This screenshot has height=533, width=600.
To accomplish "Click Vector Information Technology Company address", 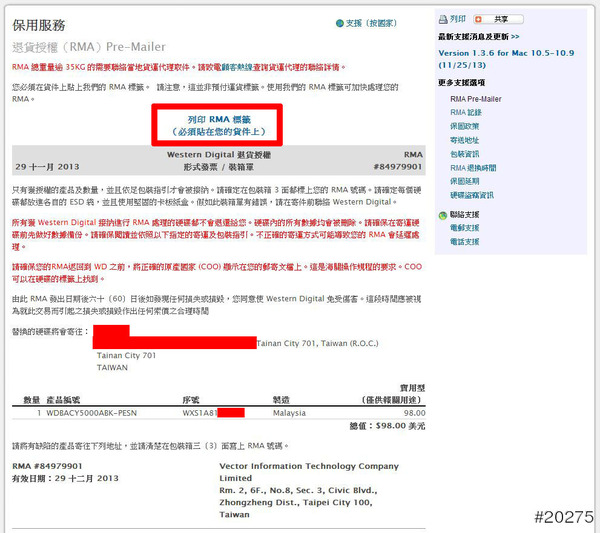I will pos(309,490).
